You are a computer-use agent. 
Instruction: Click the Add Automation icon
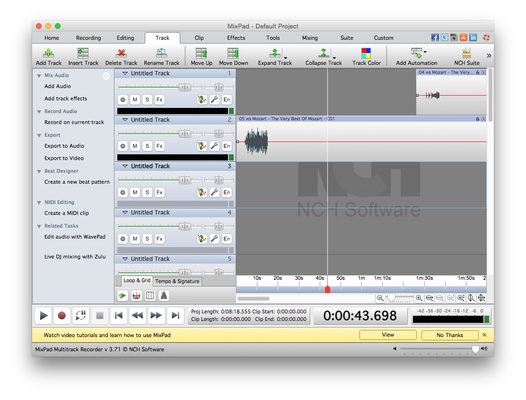(416, 56)
